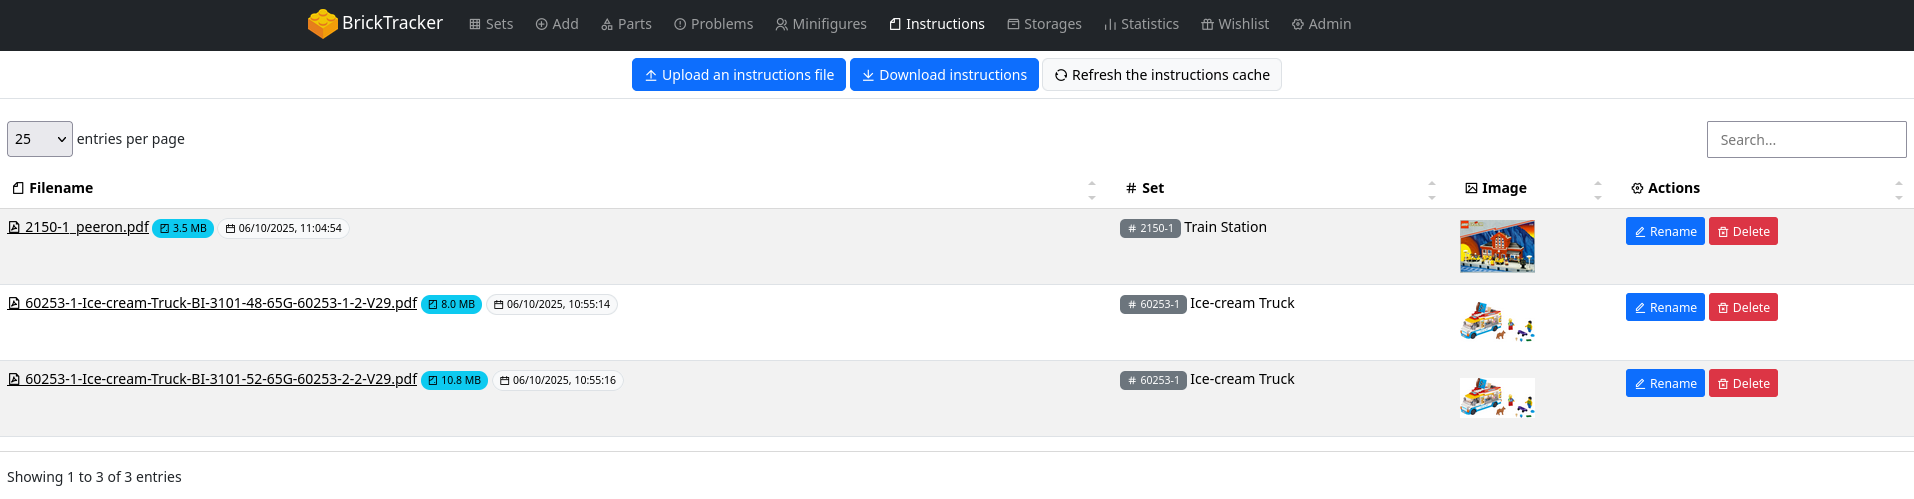Click the 06/10/2025, 10:55:14 date badge
The width and height of the screenshot is (1914, 499).
(552, 304)
